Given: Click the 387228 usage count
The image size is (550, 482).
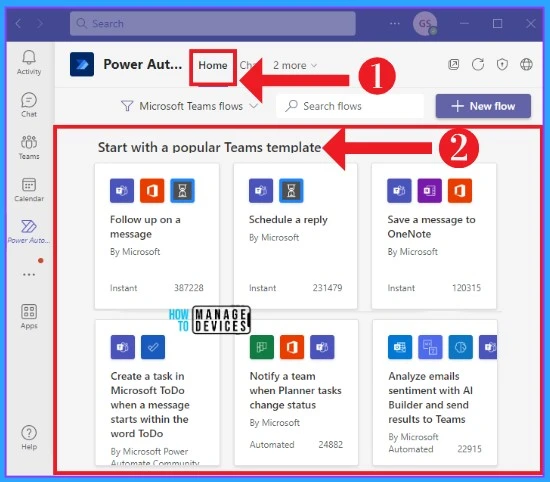Looking at the screenshot, I should click(189, 288).
